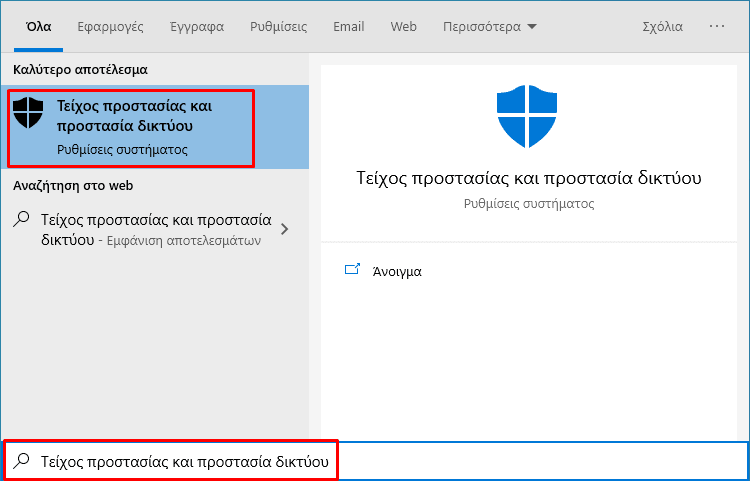Switch to the Ρυθμίσεις tab
This screenshot has height=481, width=750.
click(278, 26)
